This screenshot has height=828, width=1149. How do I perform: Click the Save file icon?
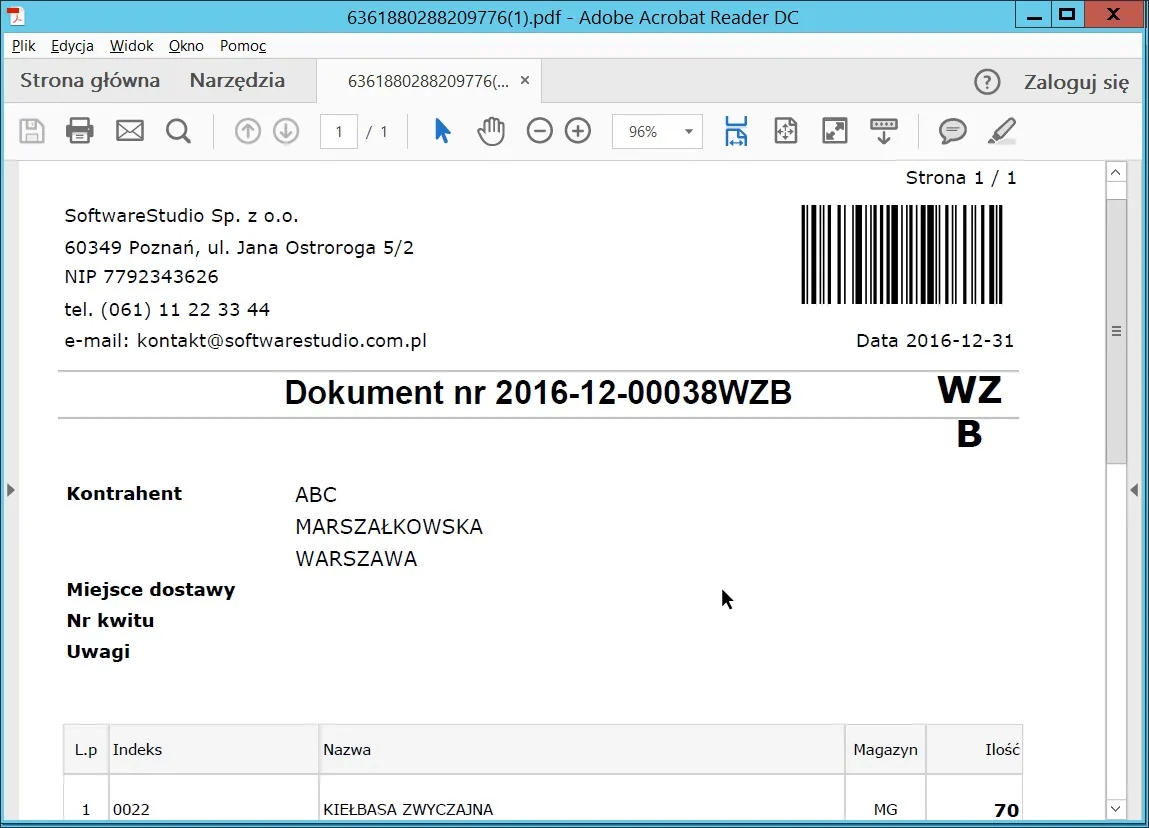32,131
